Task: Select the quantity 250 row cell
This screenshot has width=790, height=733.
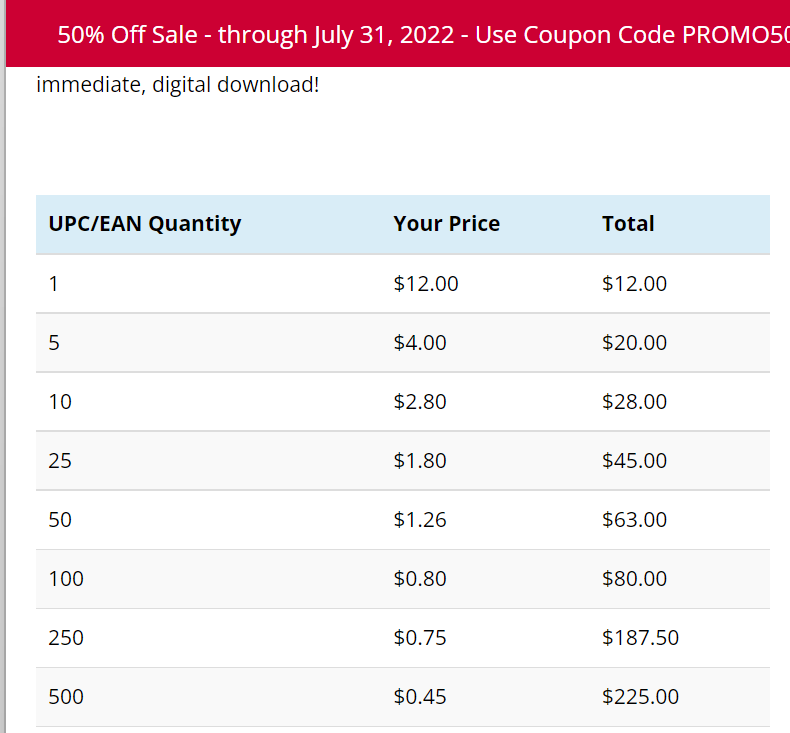Action: click(66, 638)
